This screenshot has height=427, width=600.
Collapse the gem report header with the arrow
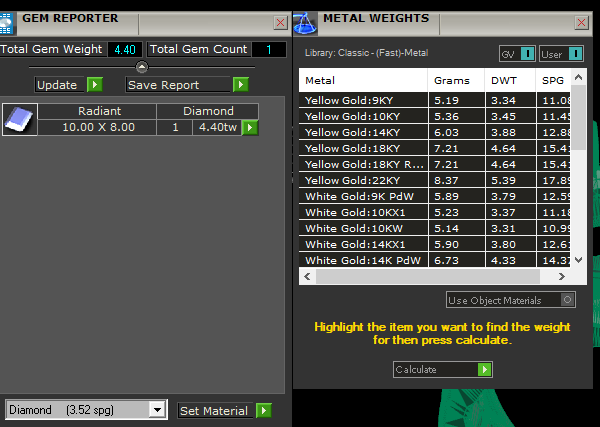pyautogui.click(x=141, y=67)
